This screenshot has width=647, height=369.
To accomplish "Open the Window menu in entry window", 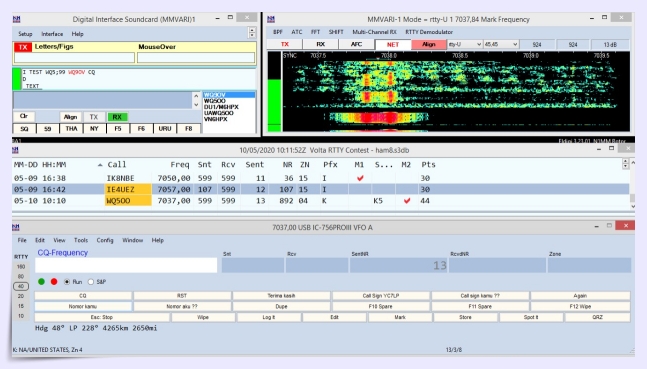I will click(132, 240).
